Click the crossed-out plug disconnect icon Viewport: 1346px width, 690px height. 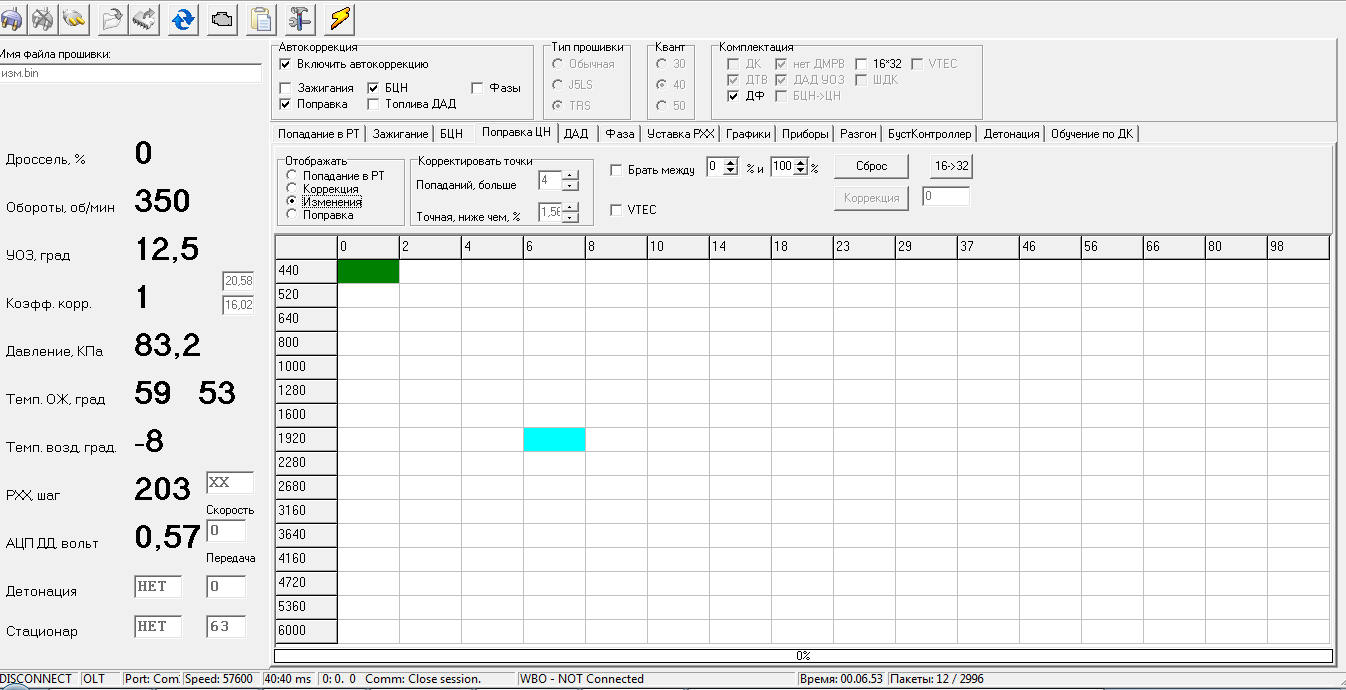[41, 17]
